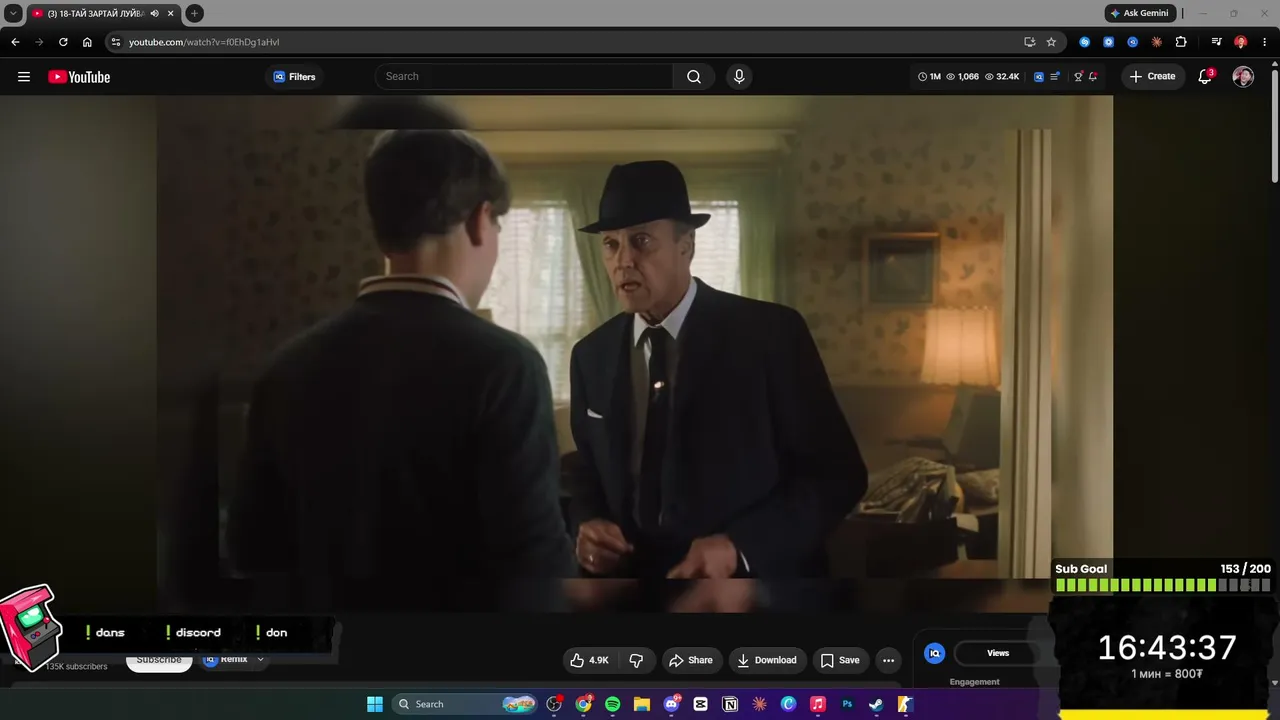Go to the YouTube home logo
Image resolution: width=1280 pixels, height=720 pixels.
point(79,77)
